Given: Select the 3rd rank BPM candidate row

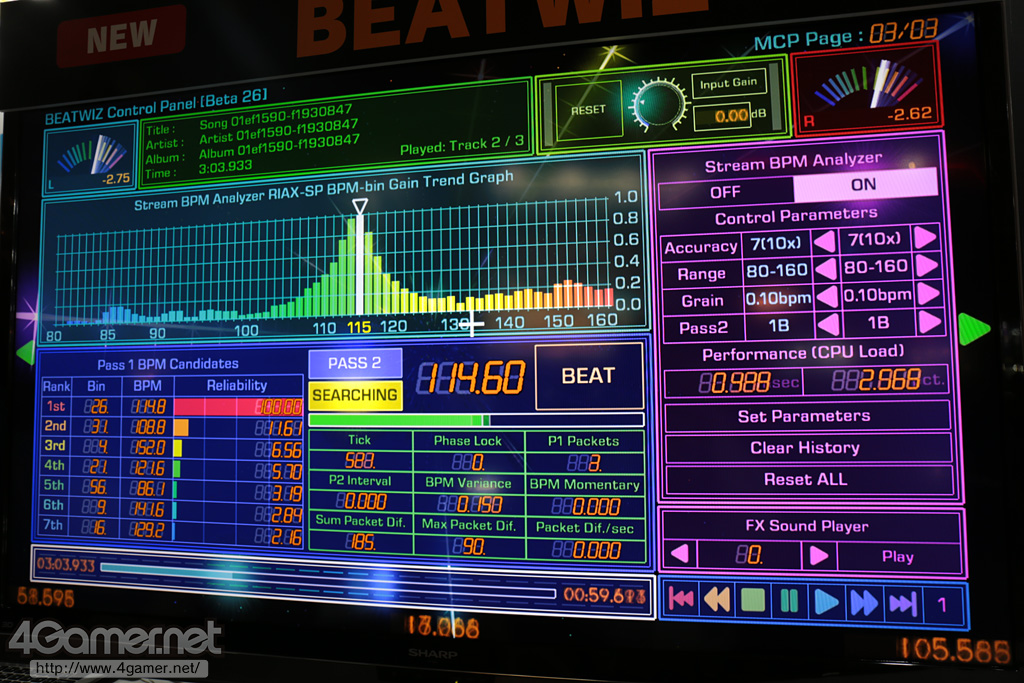Looking at the screenshot, I should pyautogui.click(x=172, y=447).
